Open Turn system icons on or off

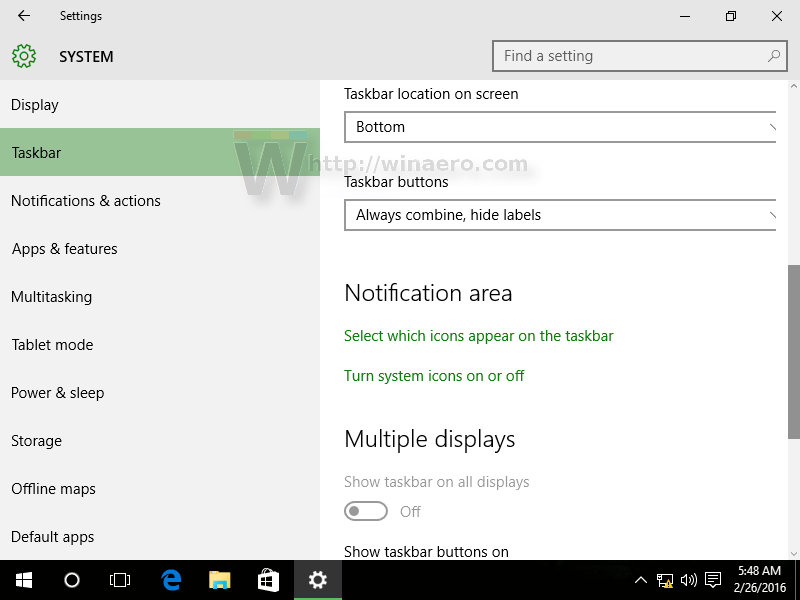(434, 376)
